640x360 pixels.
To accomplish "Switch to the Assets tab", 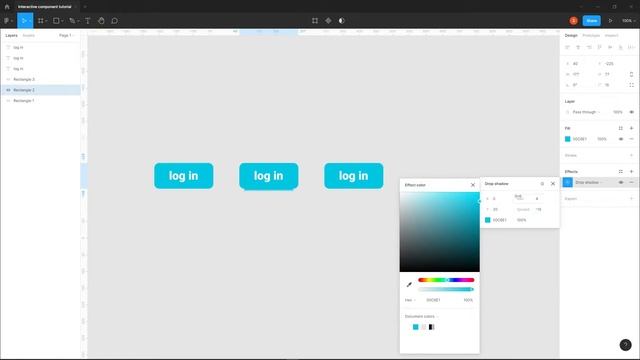I will [29, 36].
